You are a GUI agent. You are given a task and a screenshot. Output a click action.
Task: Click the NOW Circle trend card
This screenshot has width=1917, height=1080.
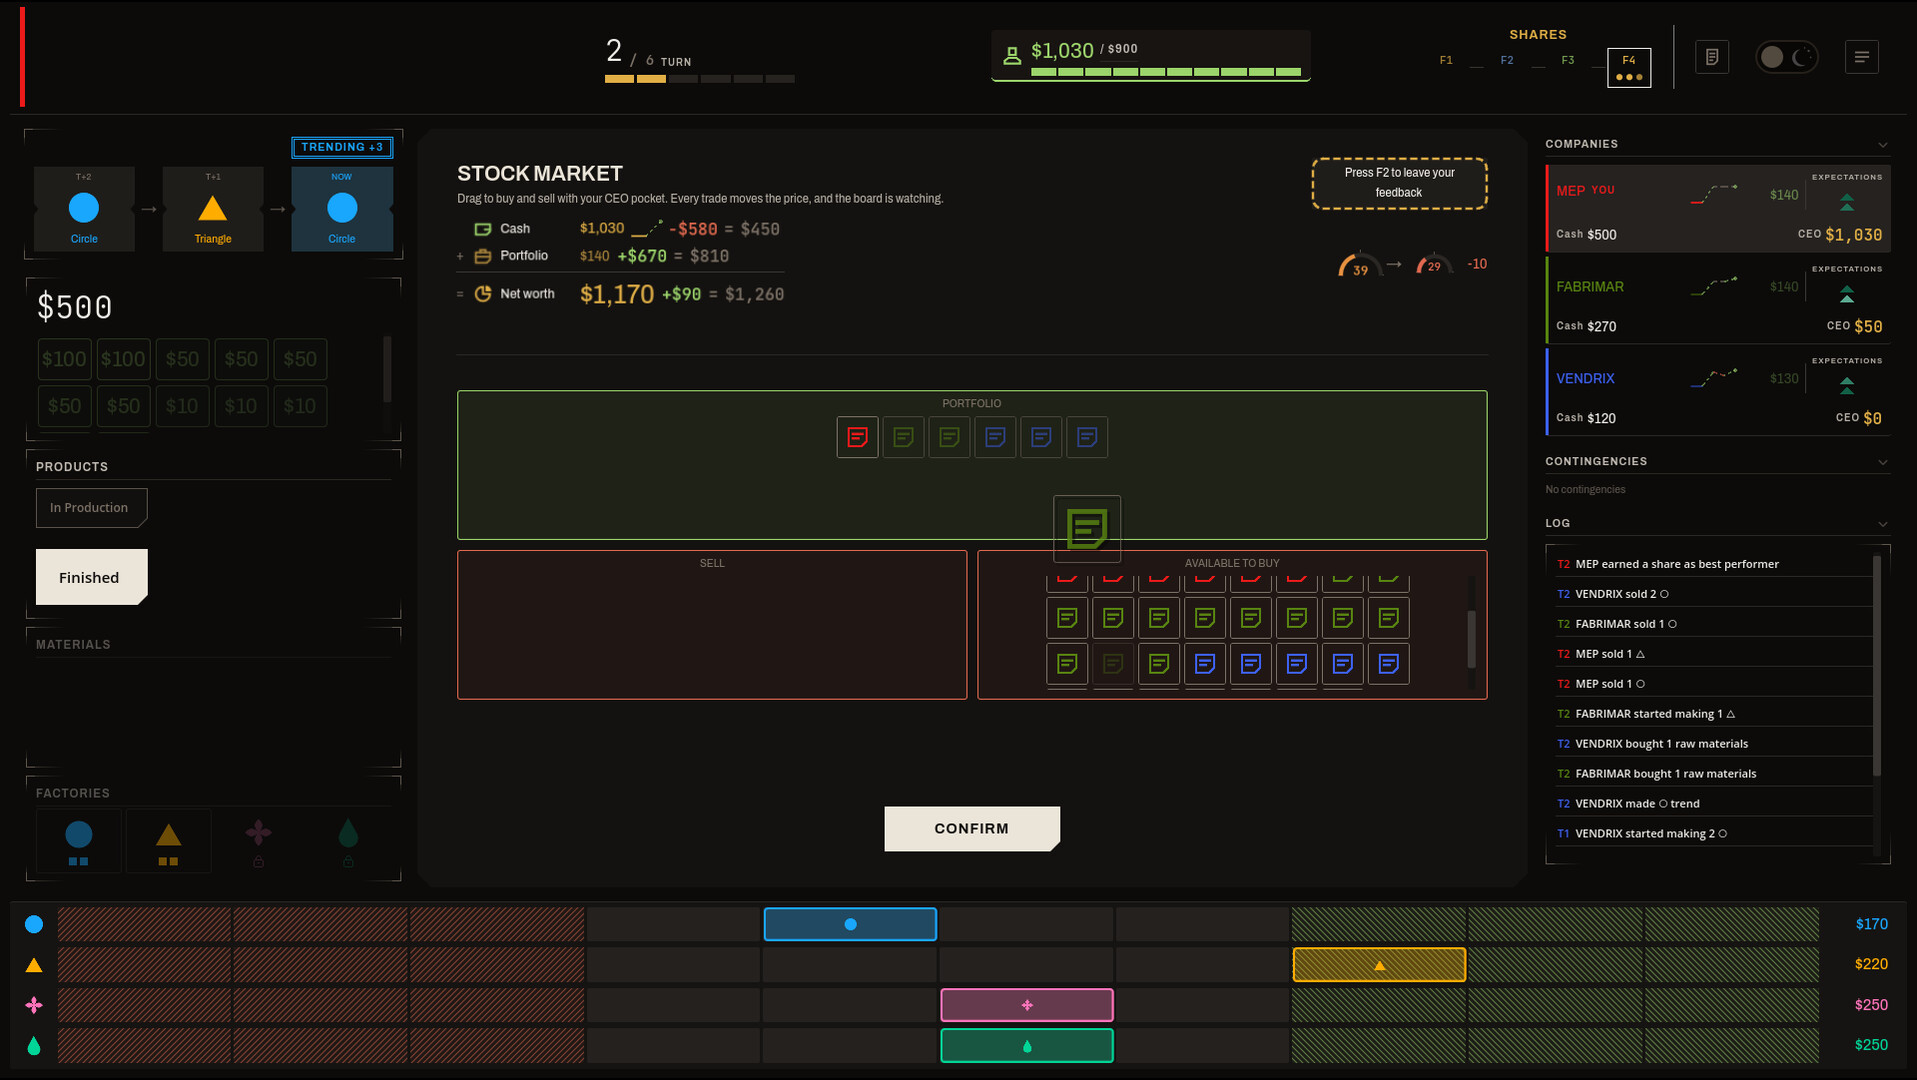tap(342, 209)
